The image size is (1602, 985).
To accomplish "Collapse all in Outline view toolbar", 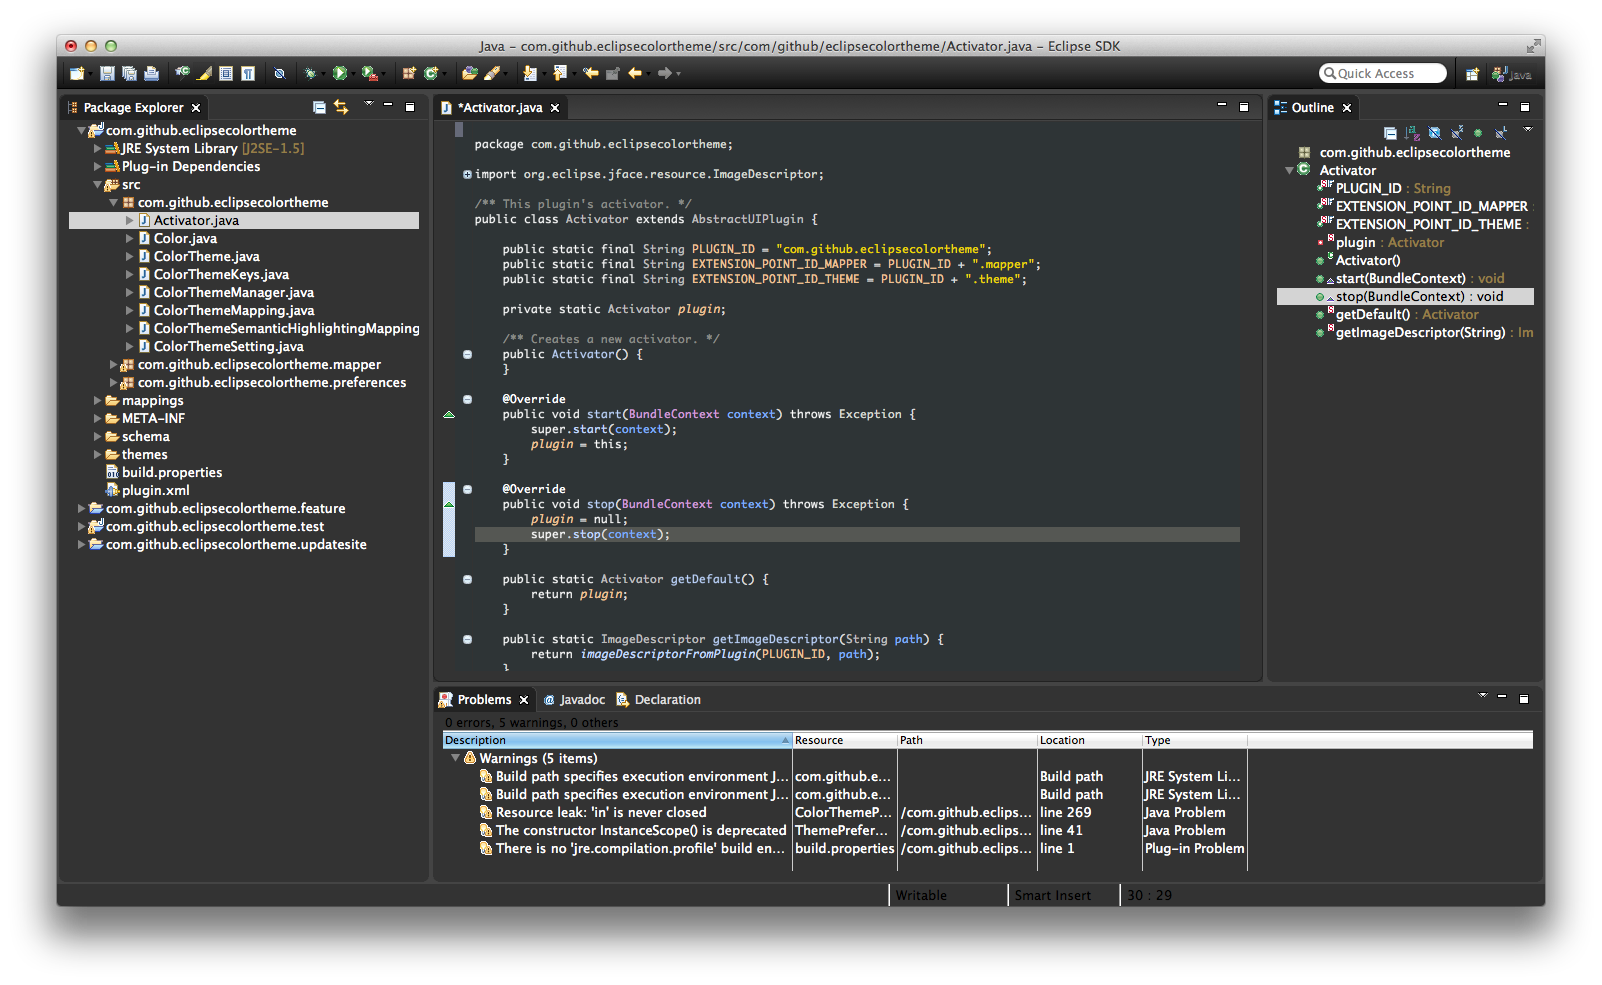I will 1390,133.
